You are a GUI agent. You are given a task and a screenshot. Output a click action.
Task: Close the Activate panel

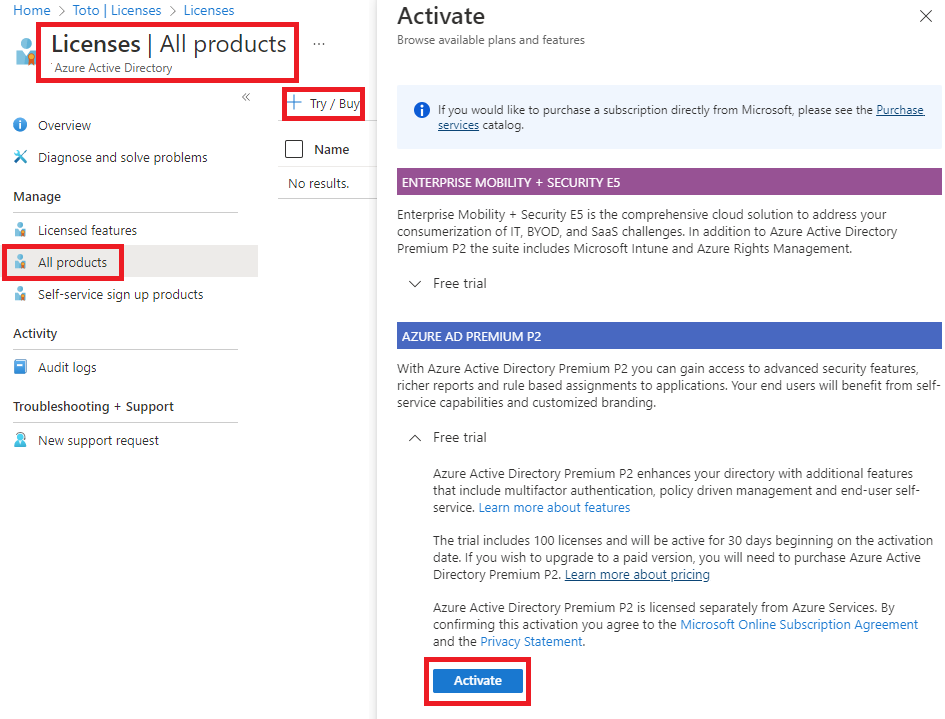tap(926, 16)
